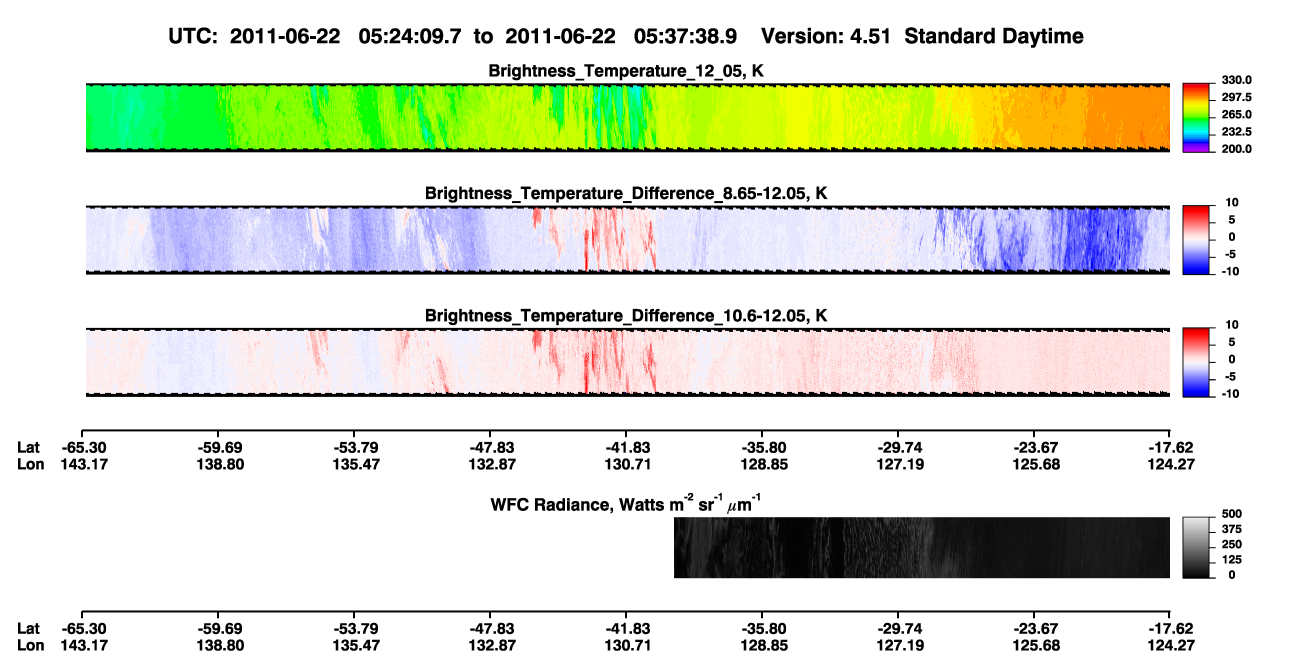Image resolution: width=1300 pixels, height=667 pixels.
Task: Click the 375 label on radiance colorbar
Action: click(x=1231, y=529)
